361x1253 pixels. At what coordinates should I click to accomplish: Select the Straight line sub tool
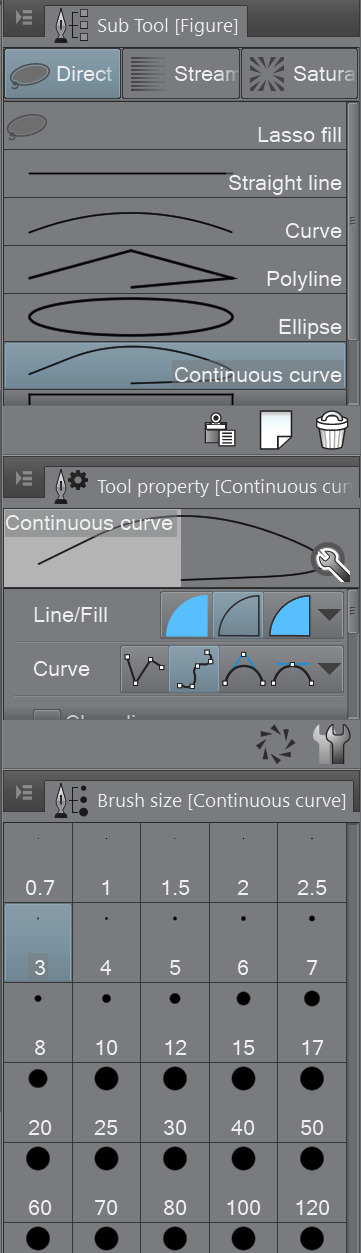pyautogui.click(x=175, y=174)
